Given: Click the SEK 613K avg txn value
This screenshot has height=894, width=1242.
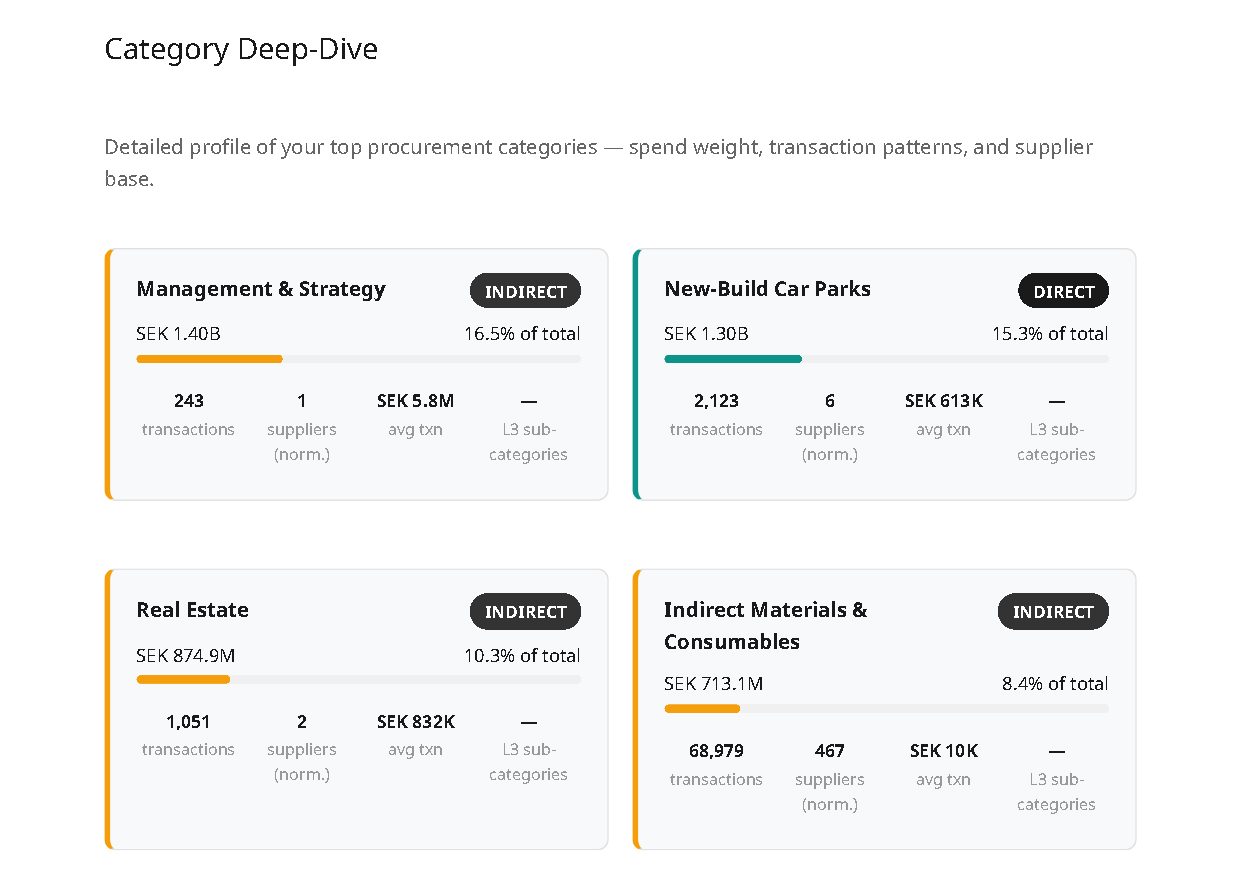Looking at the screenshot, I should point(944,401).
